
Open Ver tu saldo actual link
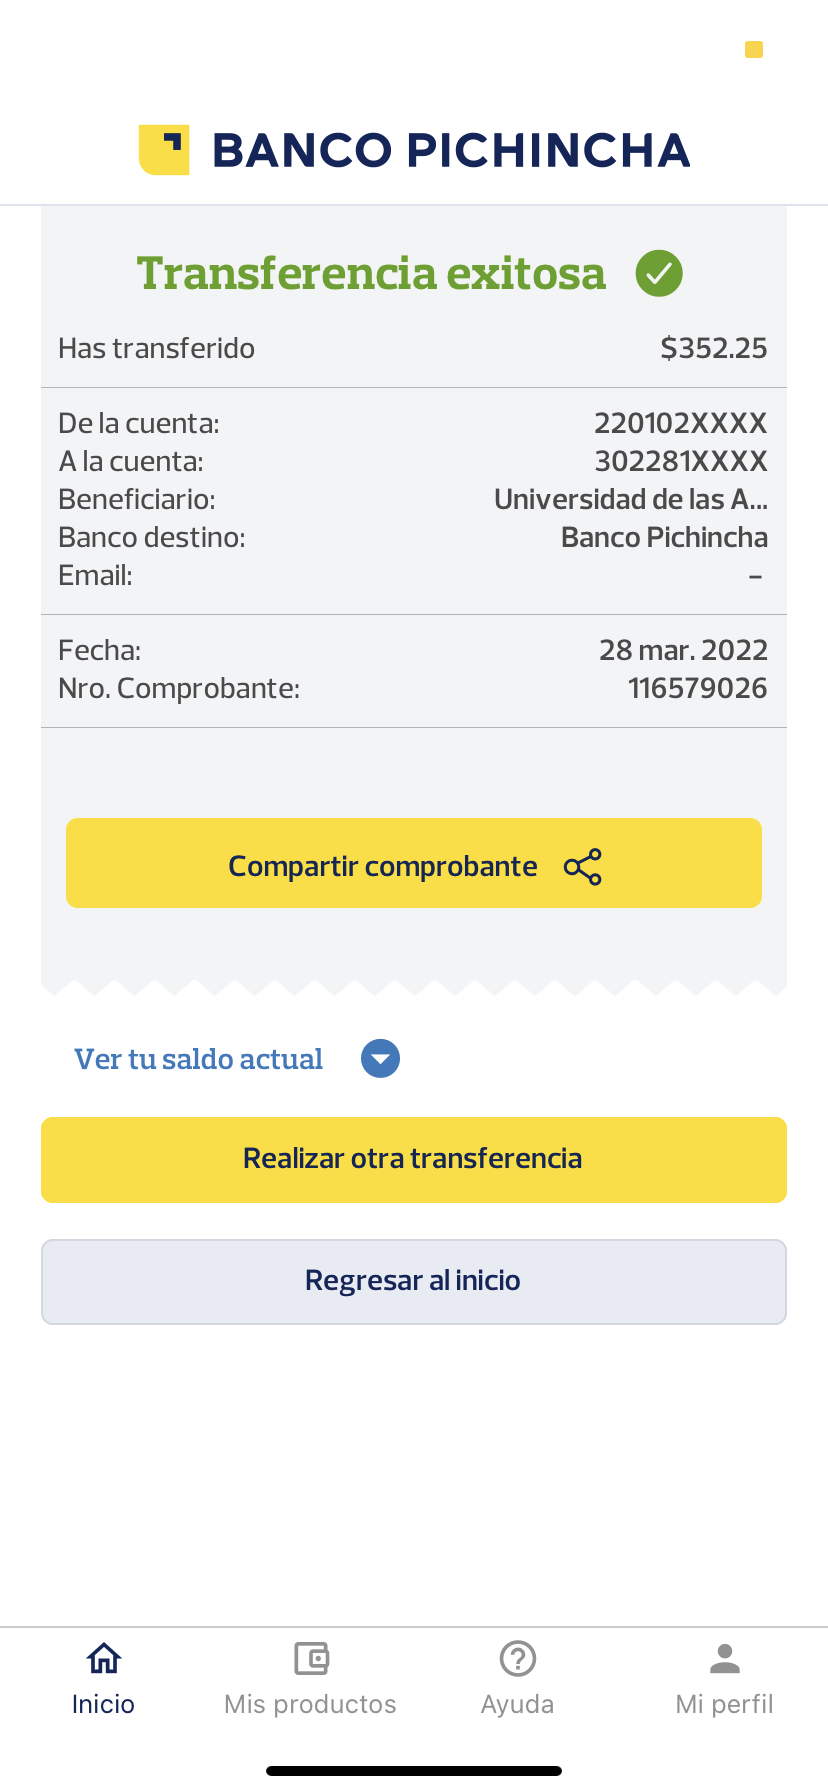point(199,1059)
